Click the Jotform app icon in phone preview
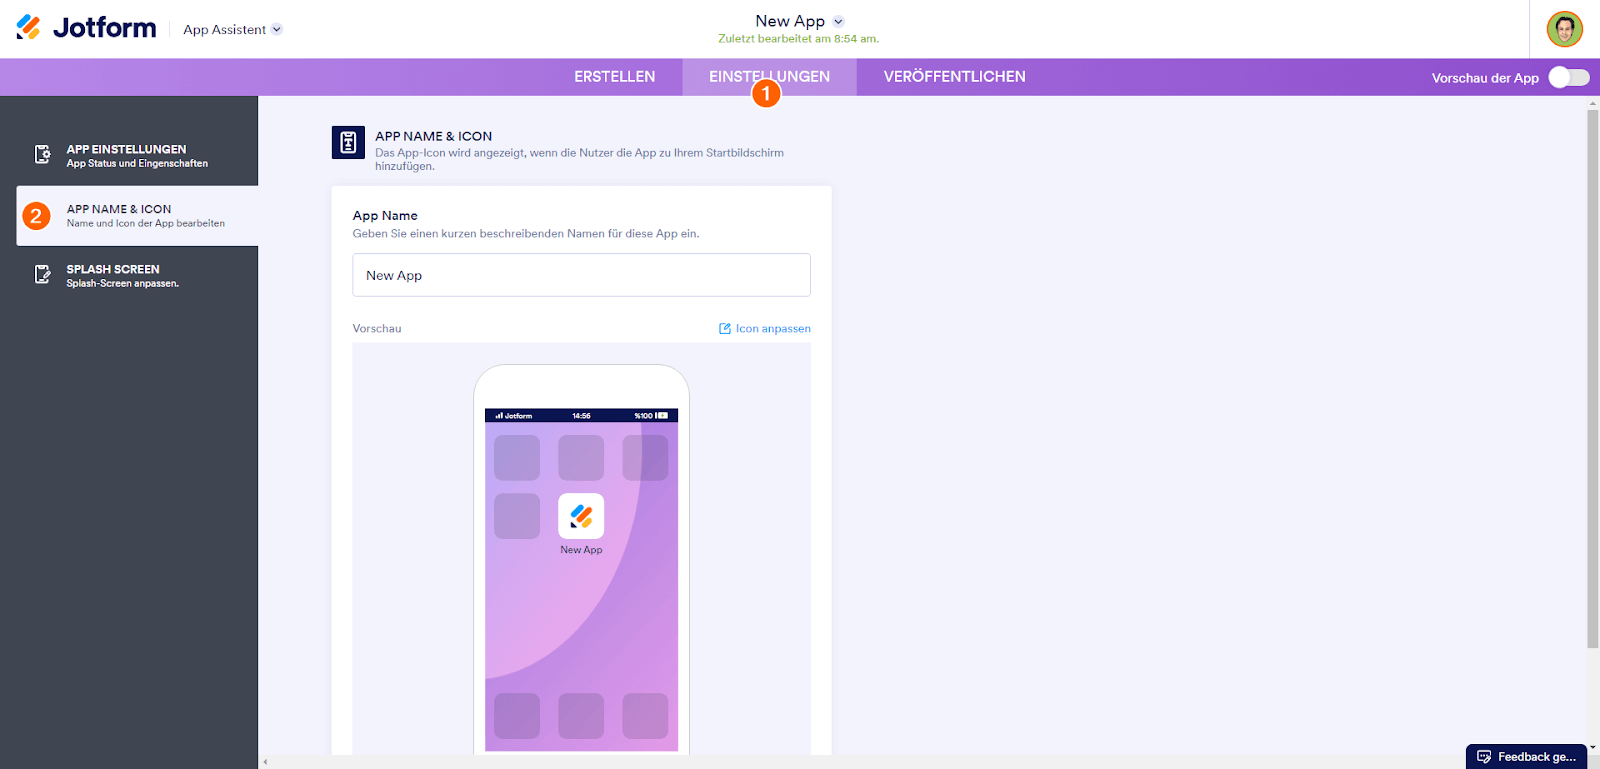 [581, 516]
